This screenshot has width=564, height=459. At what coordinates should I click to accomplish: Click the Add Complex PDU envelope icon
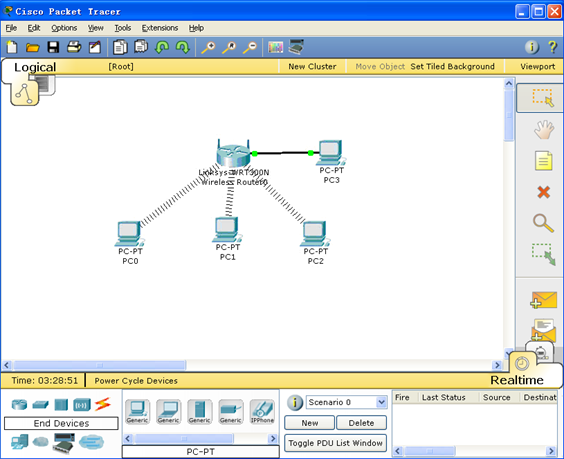(x=543, y=330)
